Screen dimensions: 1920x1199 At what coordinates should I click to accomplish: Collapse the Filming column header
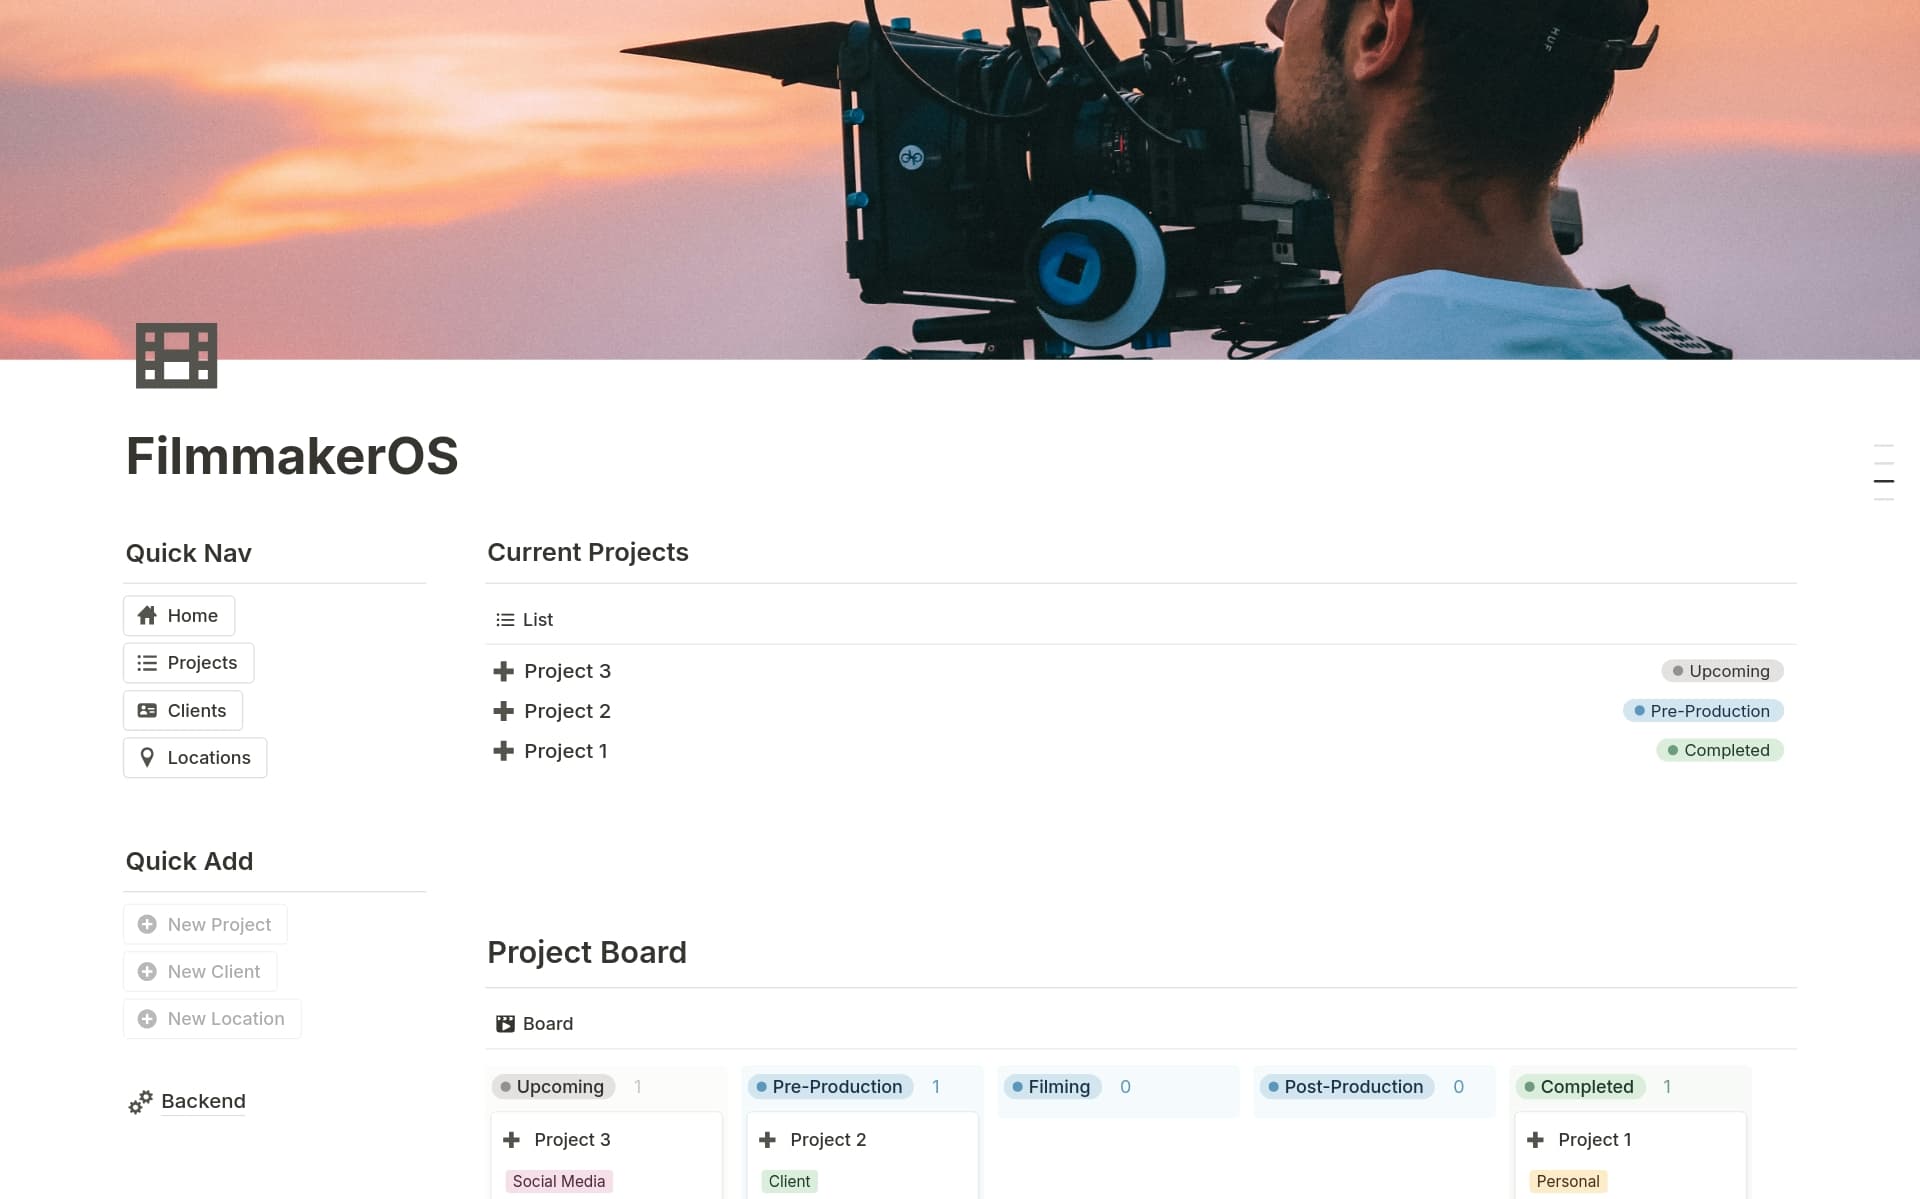(1052, 1086)
